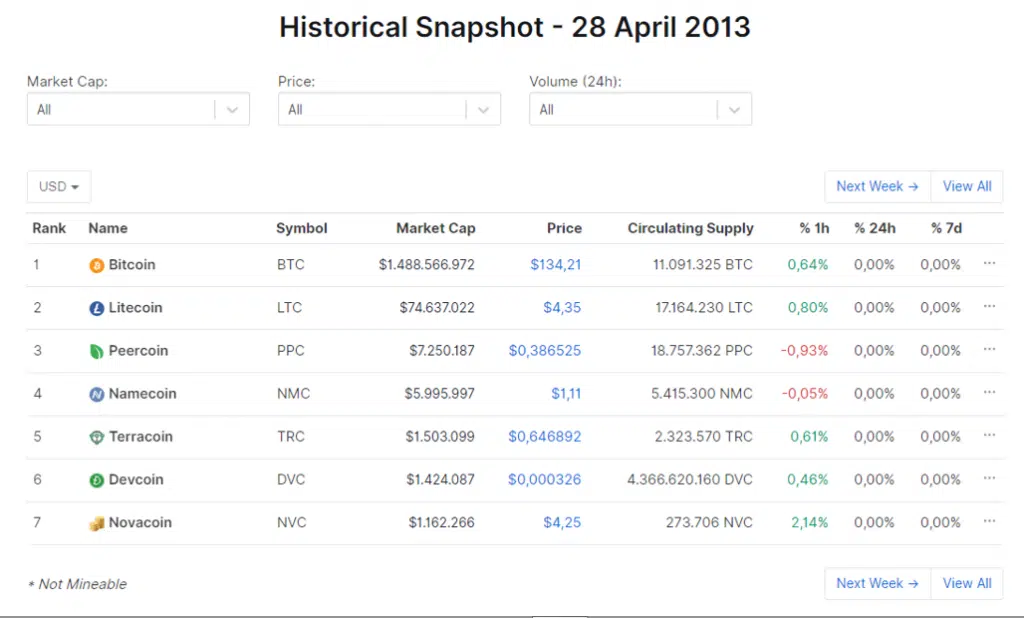Click the Historical Snapshot 28 April 2013 heading
Image resolution: width=1024 pixels, height=618 pixels.
point(515,27)
